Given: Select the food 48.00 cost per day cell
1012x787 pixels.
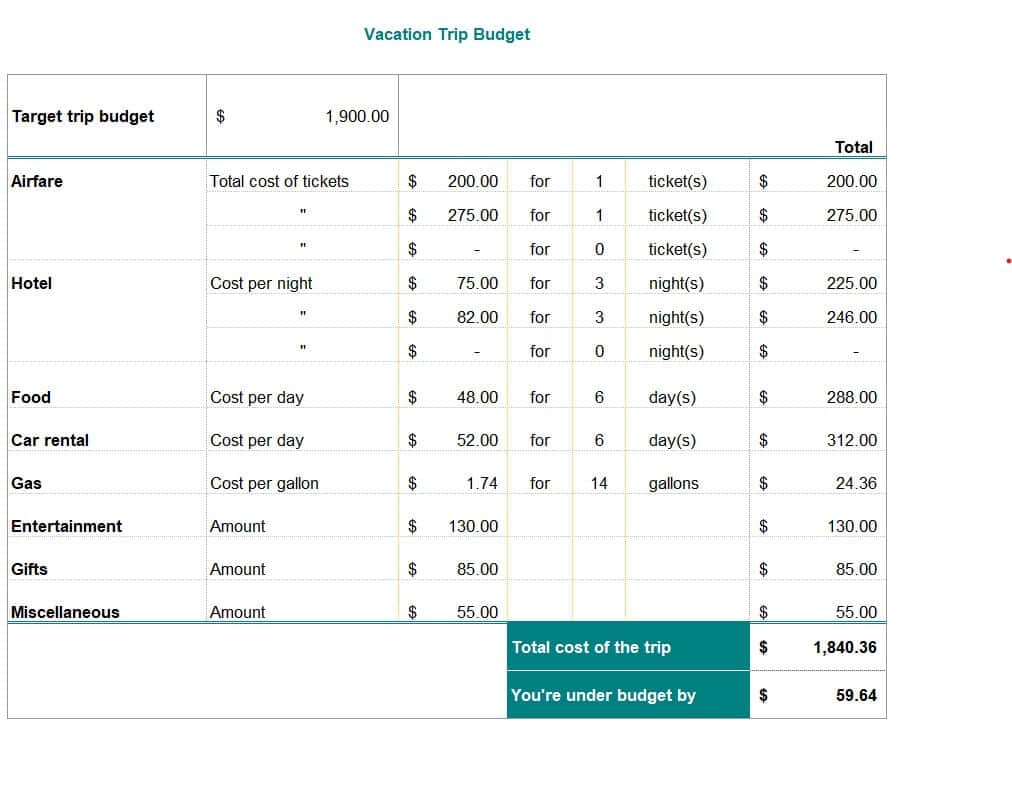Looking at the screenshot, I should pyautogui.click(x=476, y=397).
